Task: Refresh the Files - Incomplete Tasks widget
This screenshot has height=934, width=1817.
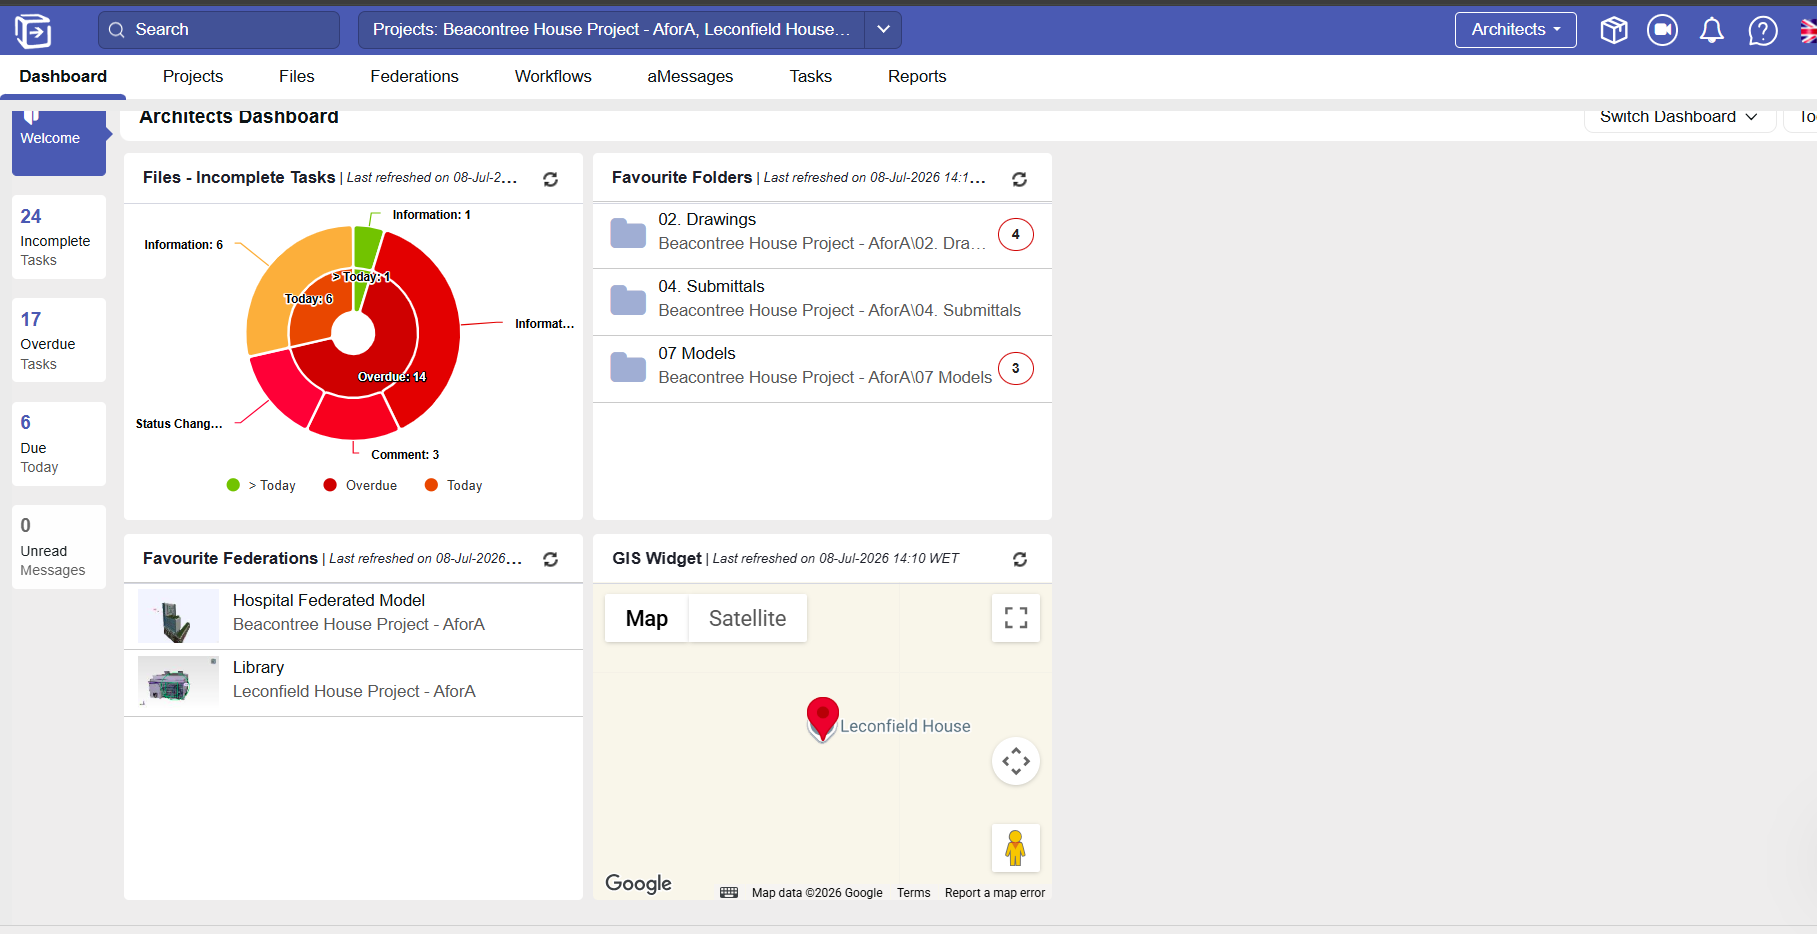Action: (x=550, y=179)
